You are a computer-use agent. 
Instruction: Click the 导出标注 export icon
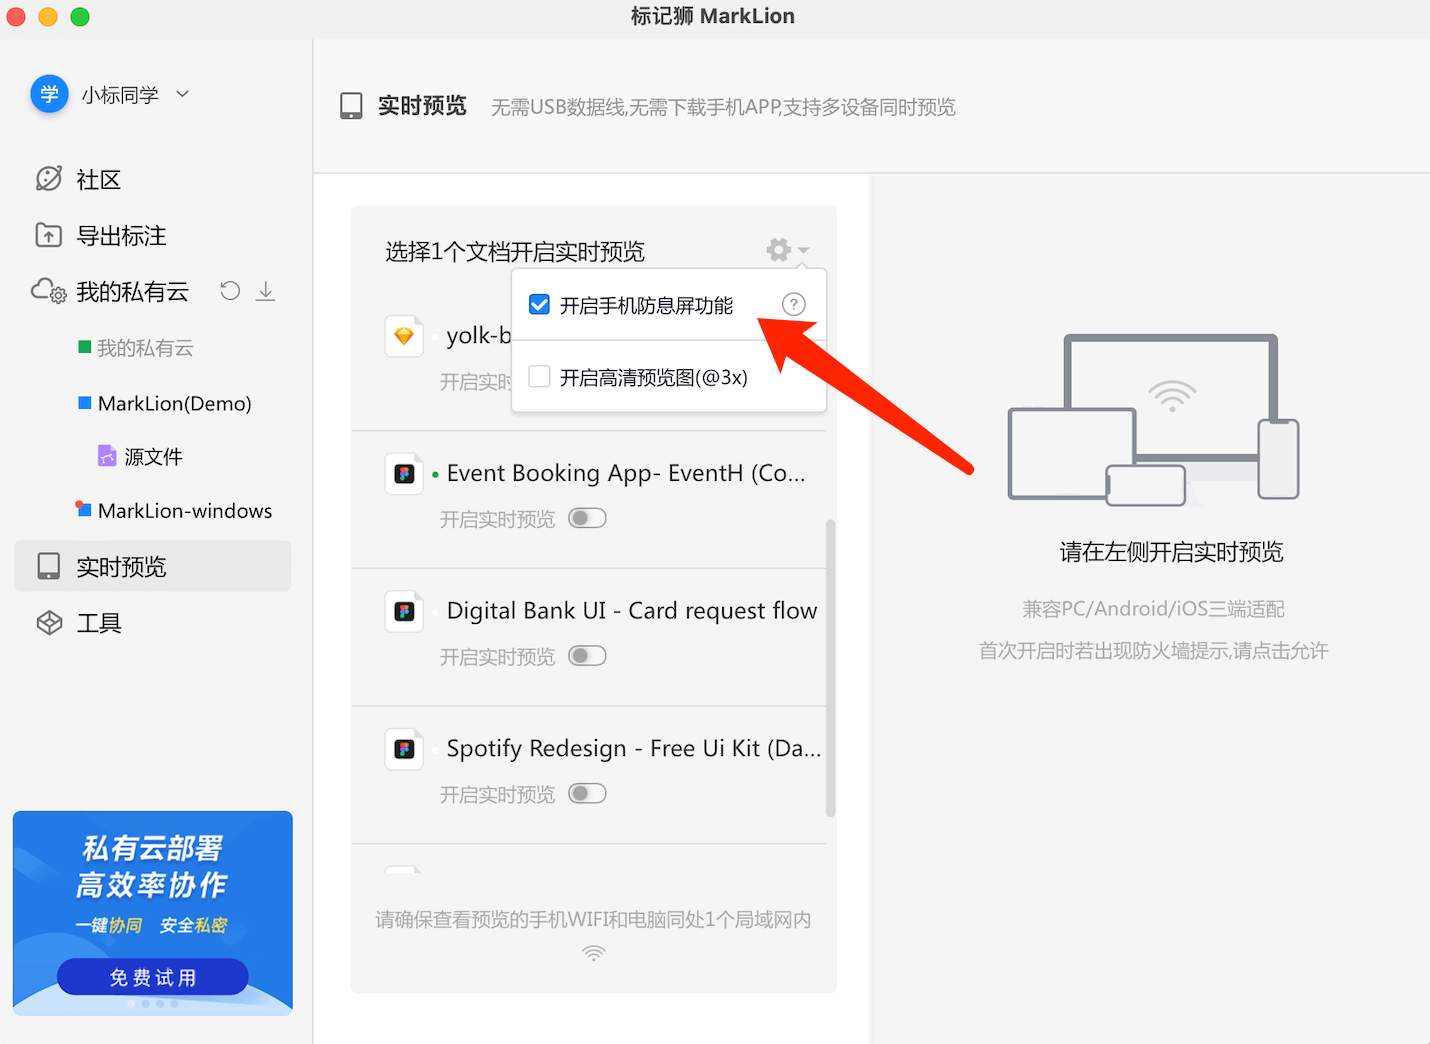[47, 235]
